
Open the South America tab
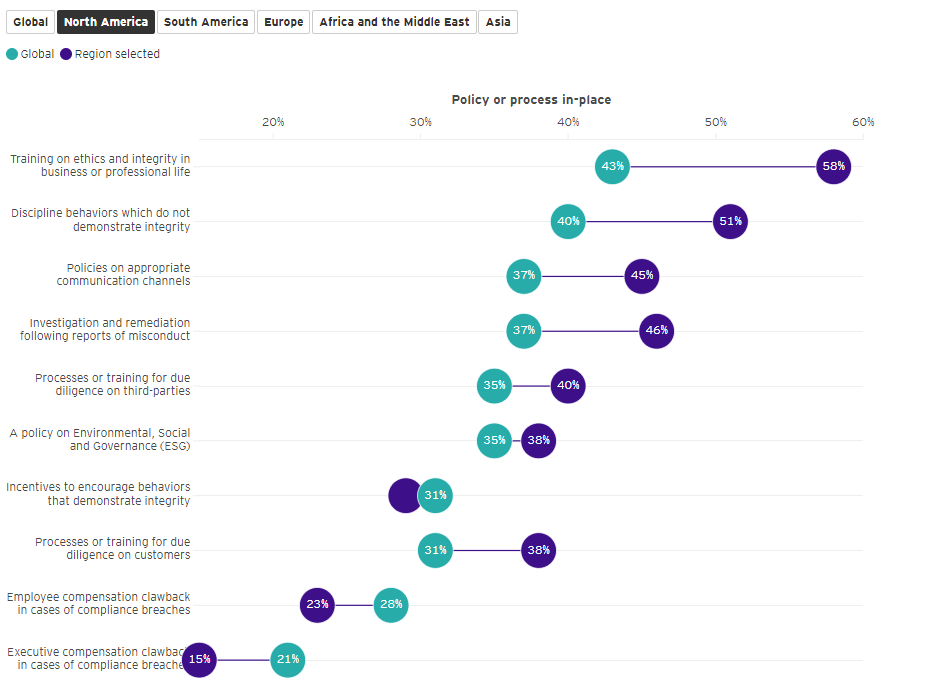206,22
